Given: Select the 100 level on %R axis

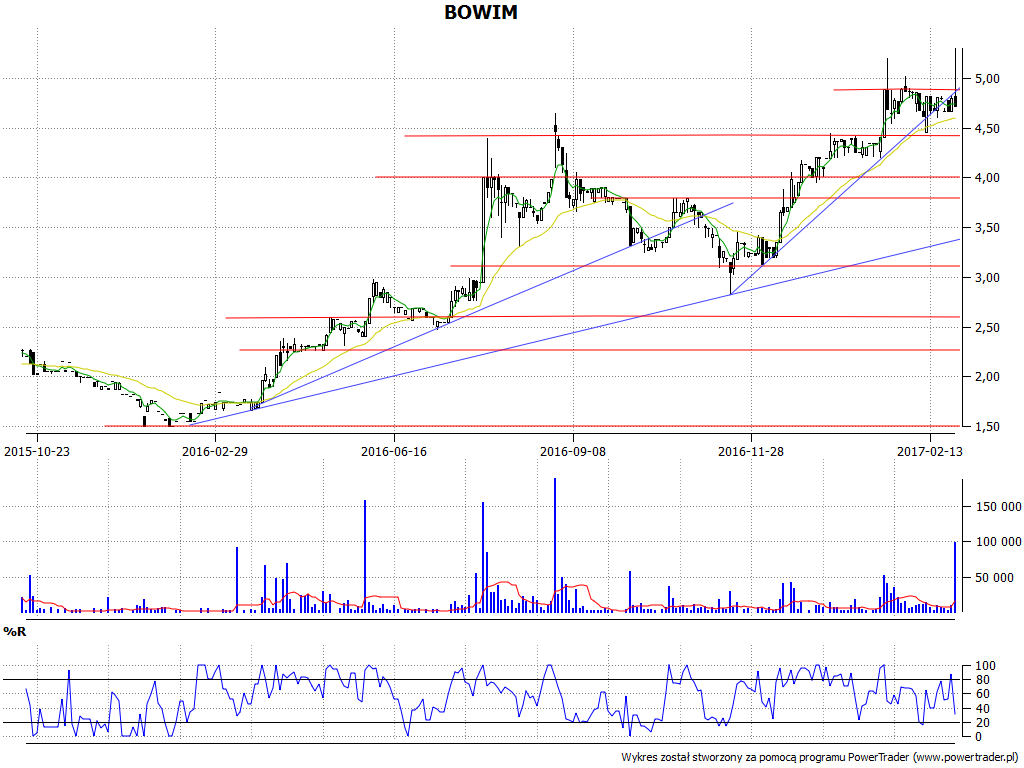Looking at the screenshot, I should 985,666.
